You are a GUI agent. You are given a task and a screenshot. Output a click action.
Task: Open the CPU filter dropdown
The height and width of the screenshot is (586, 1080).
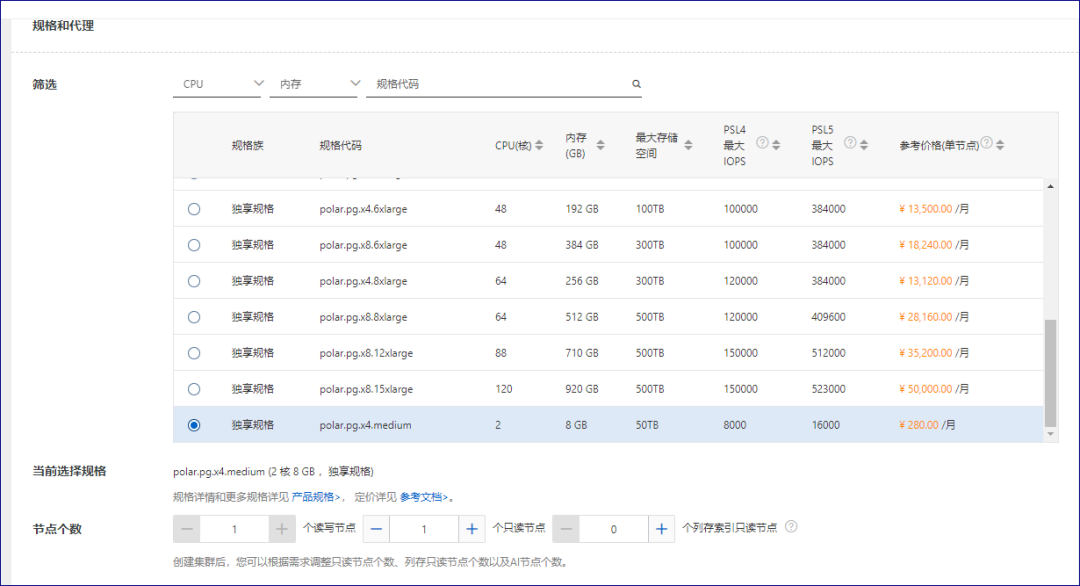coord(219,85)
